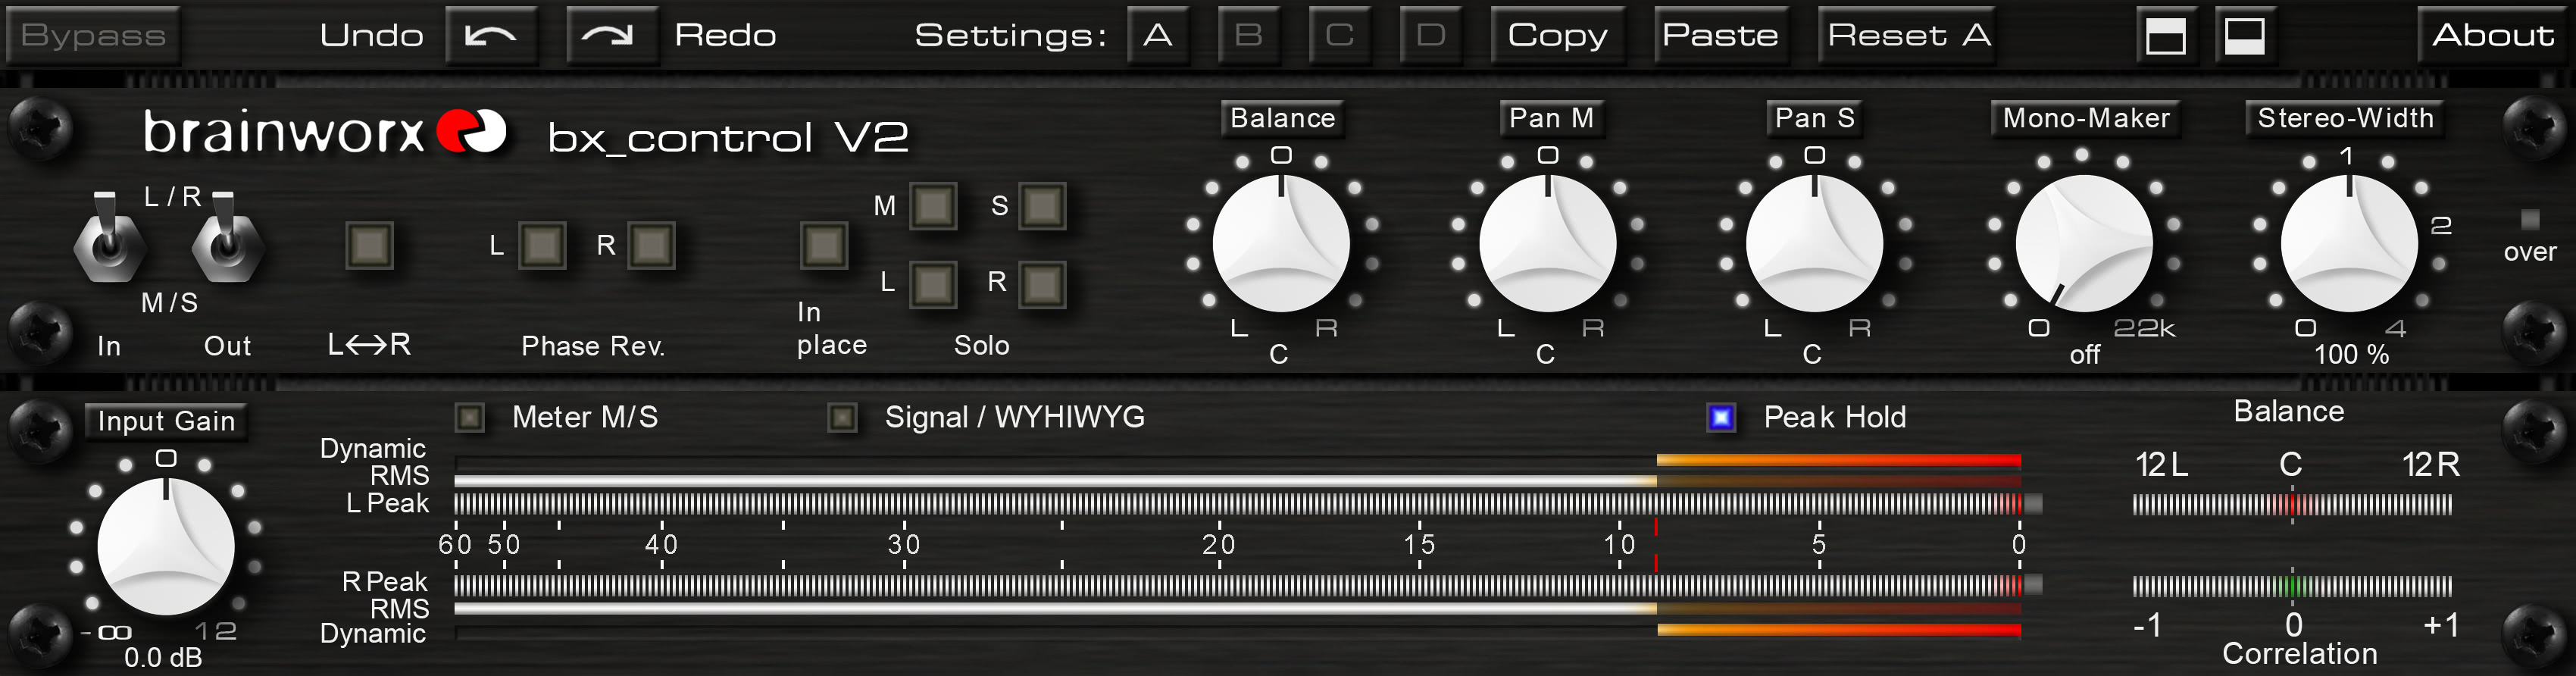The width and height of the screenshot is (2576, 676).
Task: Toggle Phase Rev. R button
Action: (651, 246)
